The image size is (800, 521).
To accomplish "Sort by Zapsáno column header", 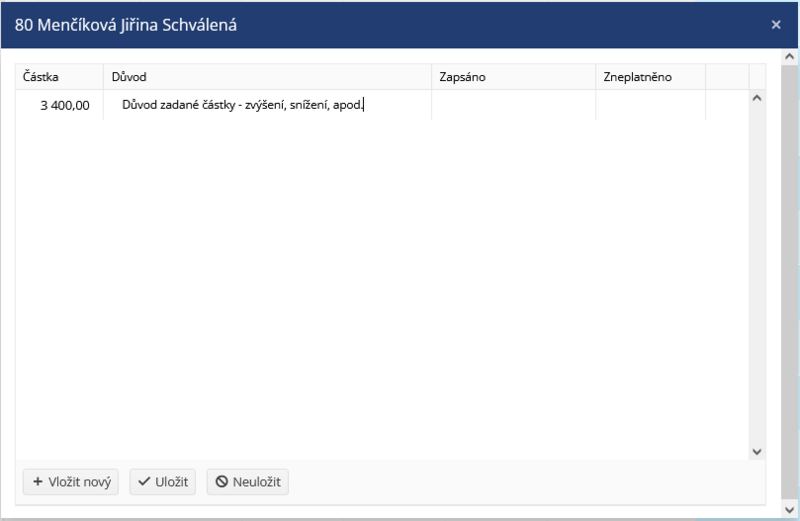I will [x=513, y=77].
